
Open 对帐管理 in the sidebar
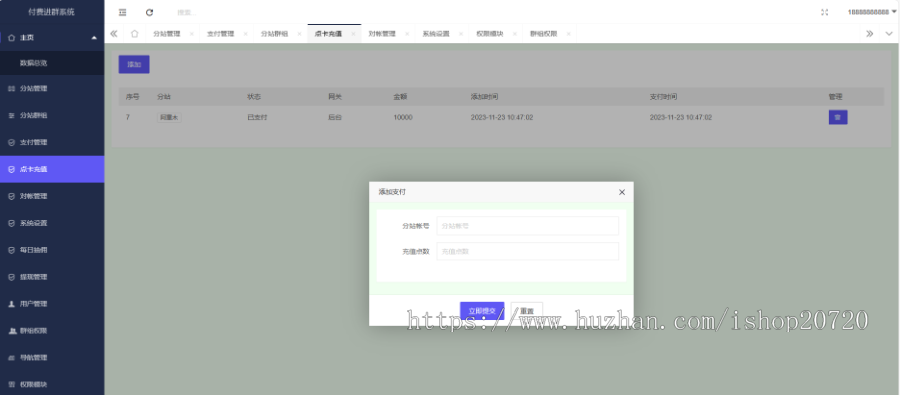click(52, 196)
